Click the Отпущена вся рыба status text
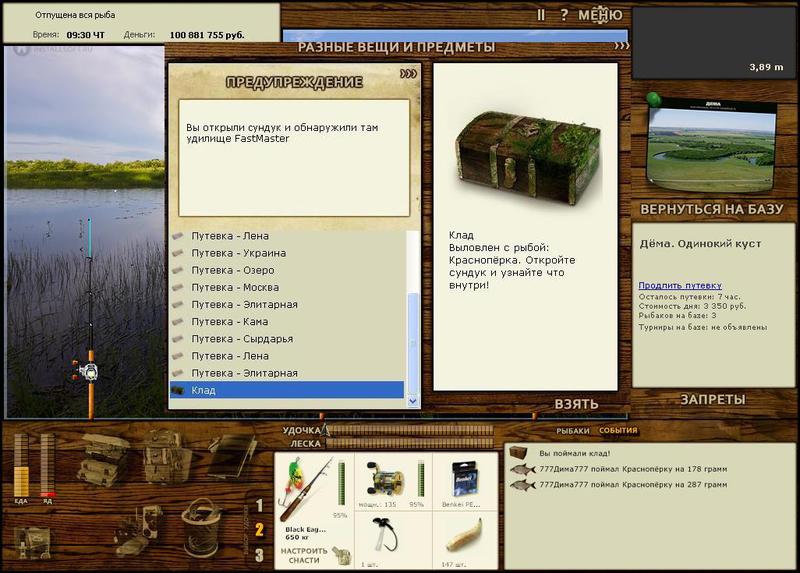Viewport: 800px width, 573px height. pos(75,15)
